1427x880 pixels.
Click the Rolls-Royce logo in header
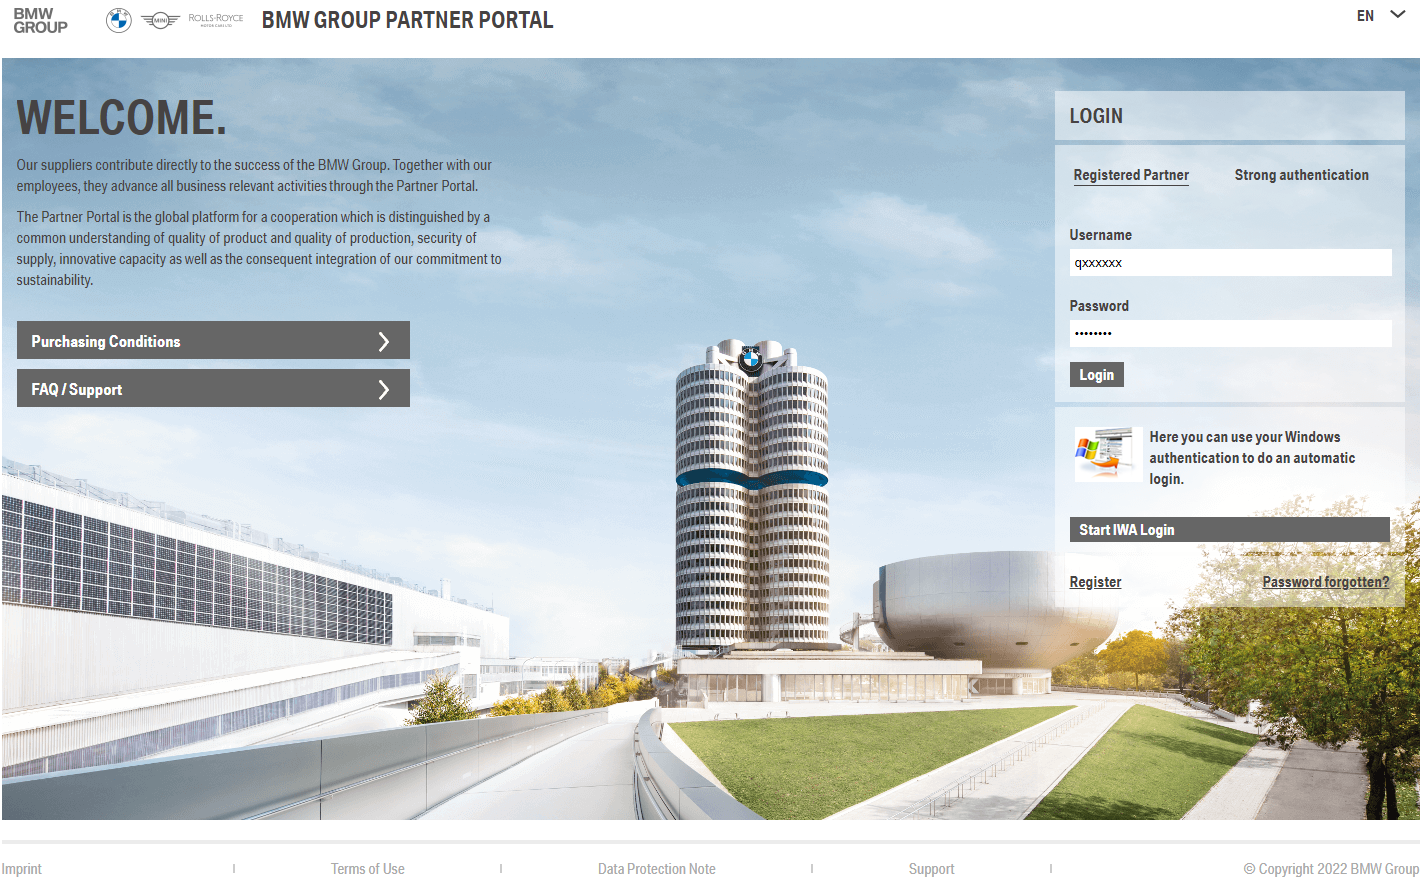[215, 20]
